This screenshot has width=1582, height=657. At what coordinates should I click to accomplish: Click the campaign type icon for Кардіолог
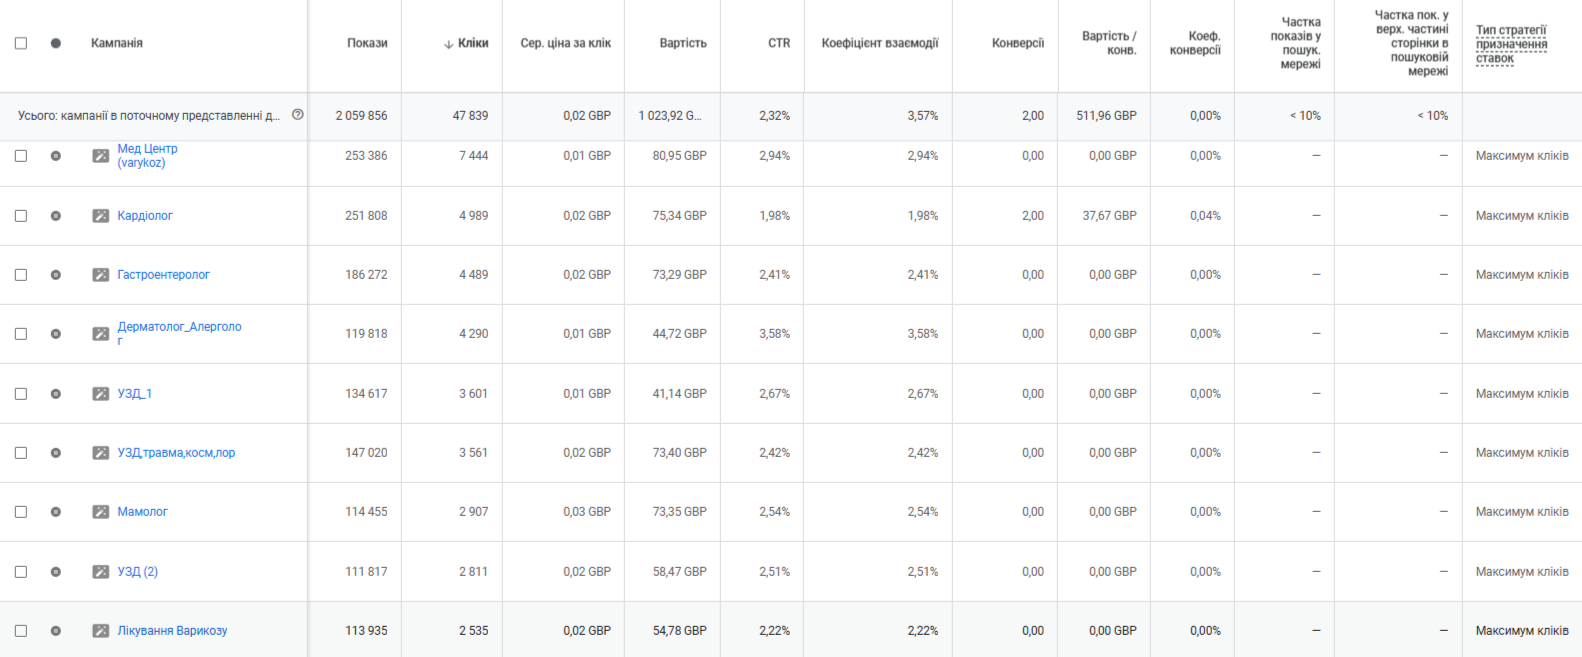pos(101,216)
